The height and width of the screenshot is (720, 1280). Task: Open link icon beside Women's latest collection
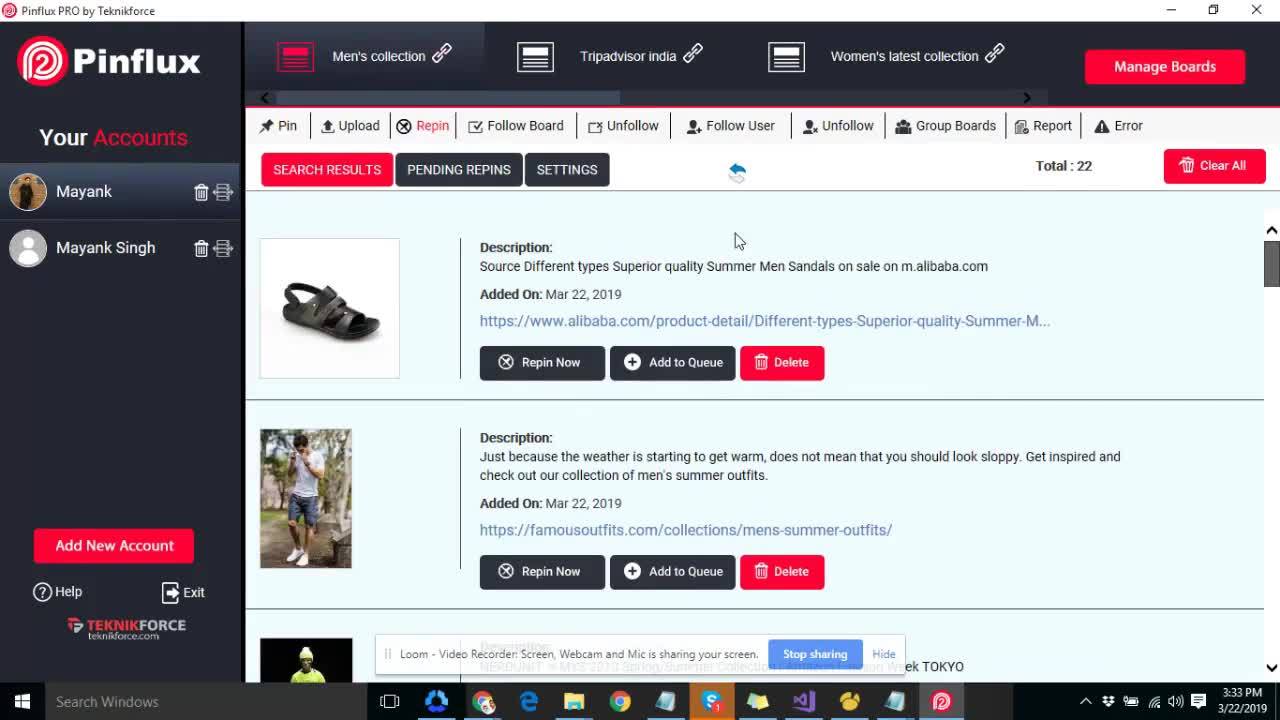[x=994, y=53]
